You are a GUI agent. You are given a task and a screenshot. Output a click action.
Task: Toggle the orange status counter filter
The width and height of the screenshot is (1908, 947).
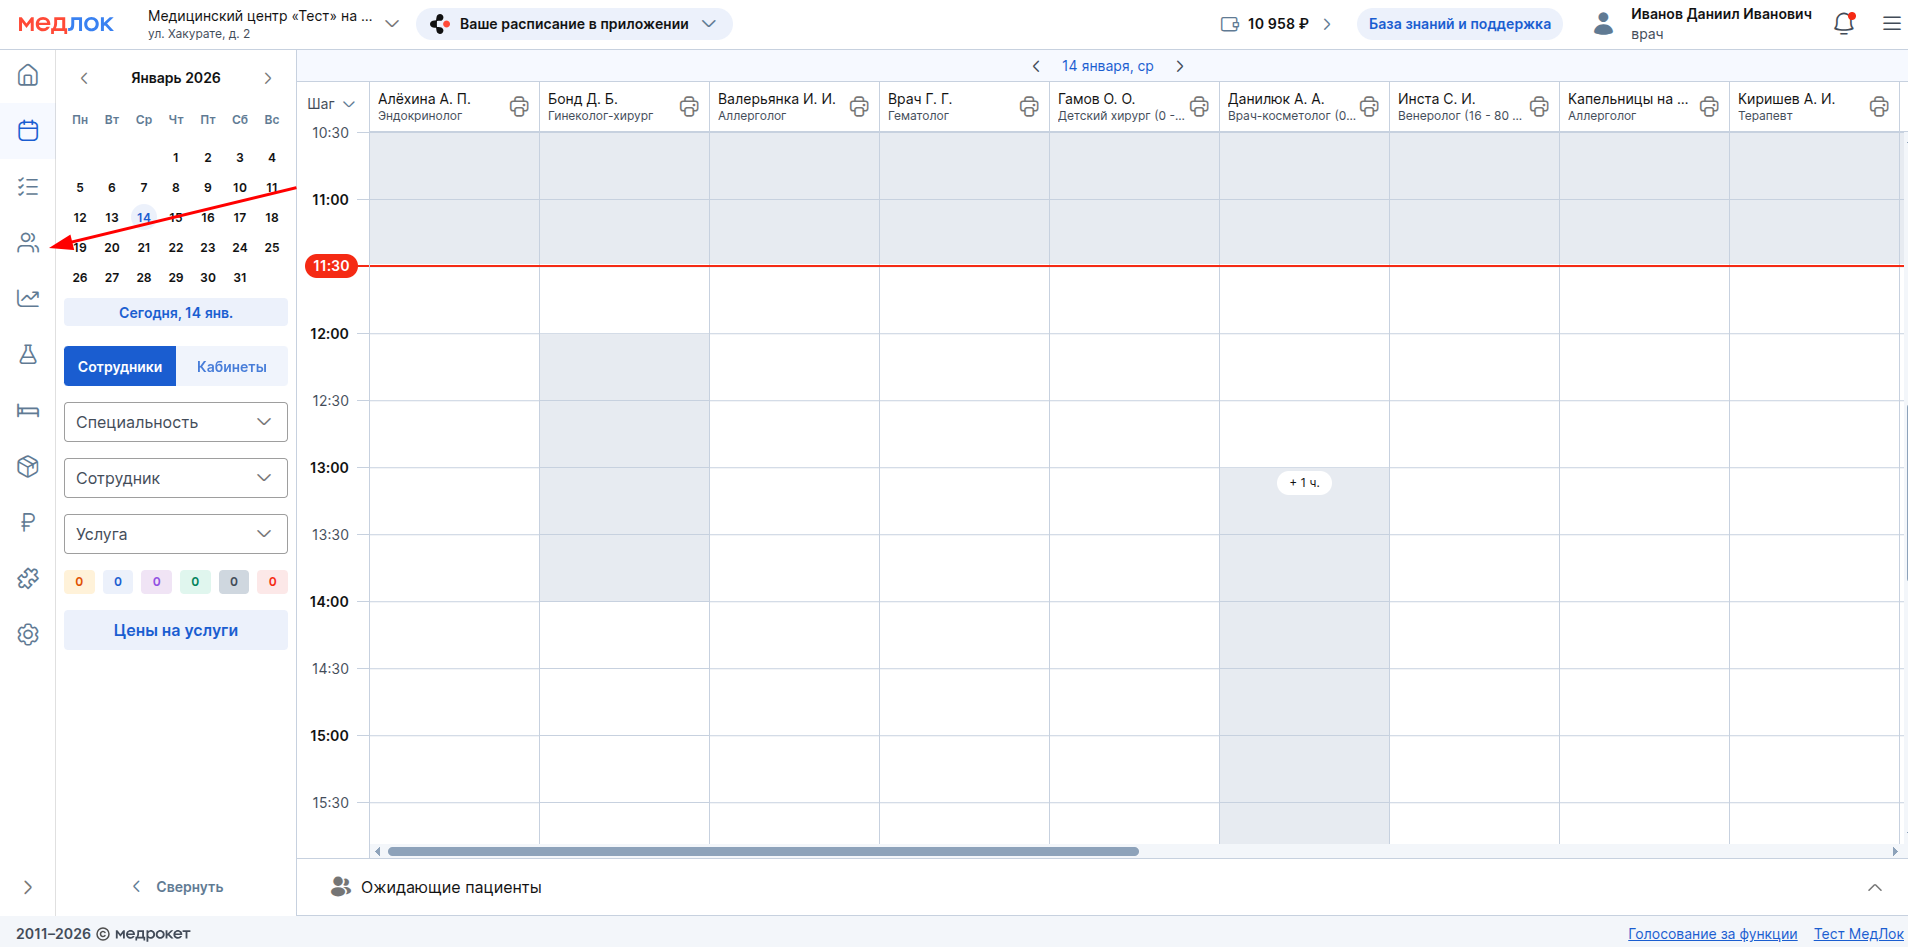pos(79,582)
